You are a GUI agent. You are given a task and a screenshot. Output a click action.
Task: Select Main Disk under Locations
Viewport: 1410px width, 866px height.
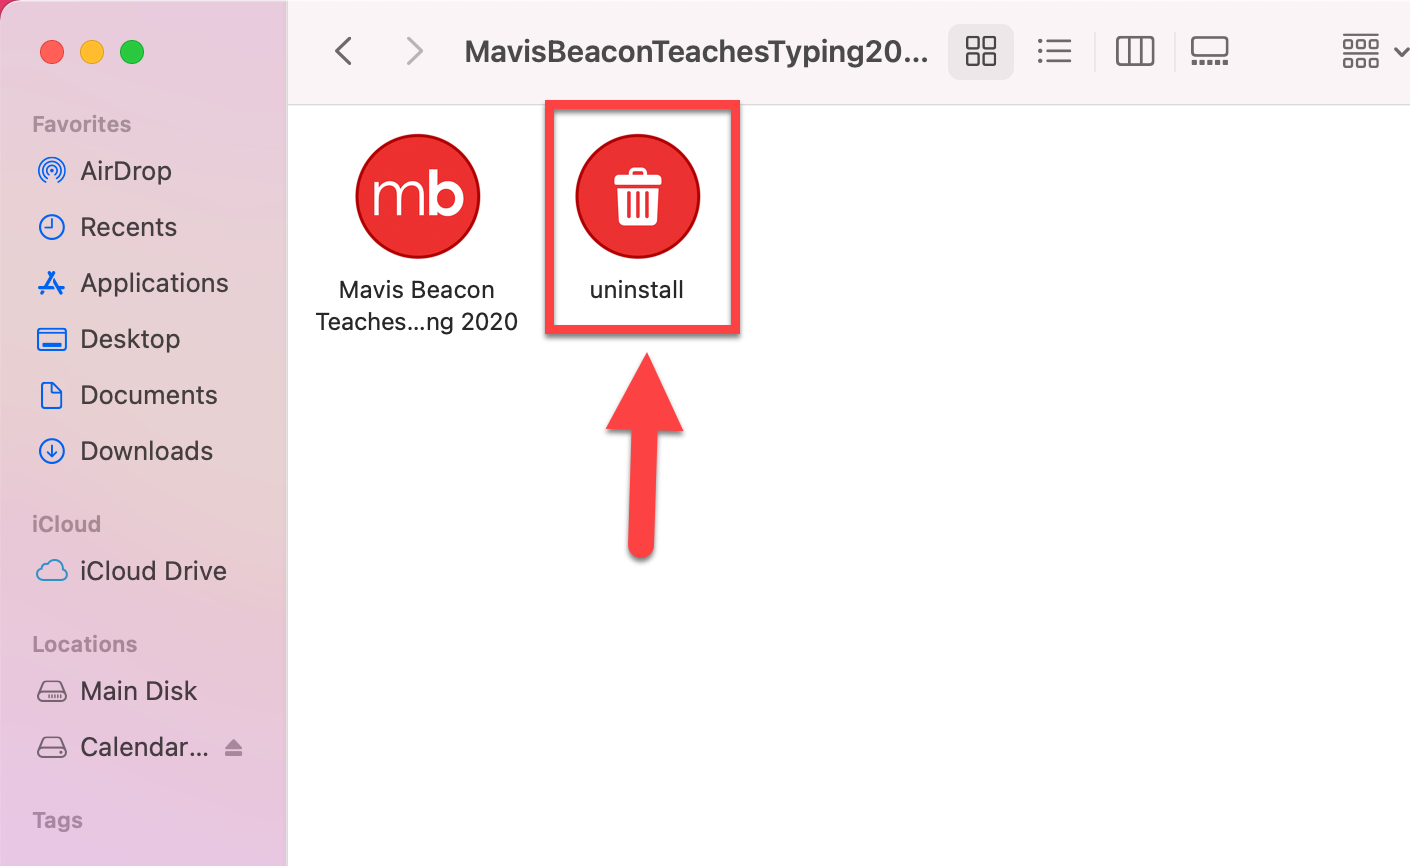pos(138,691)
